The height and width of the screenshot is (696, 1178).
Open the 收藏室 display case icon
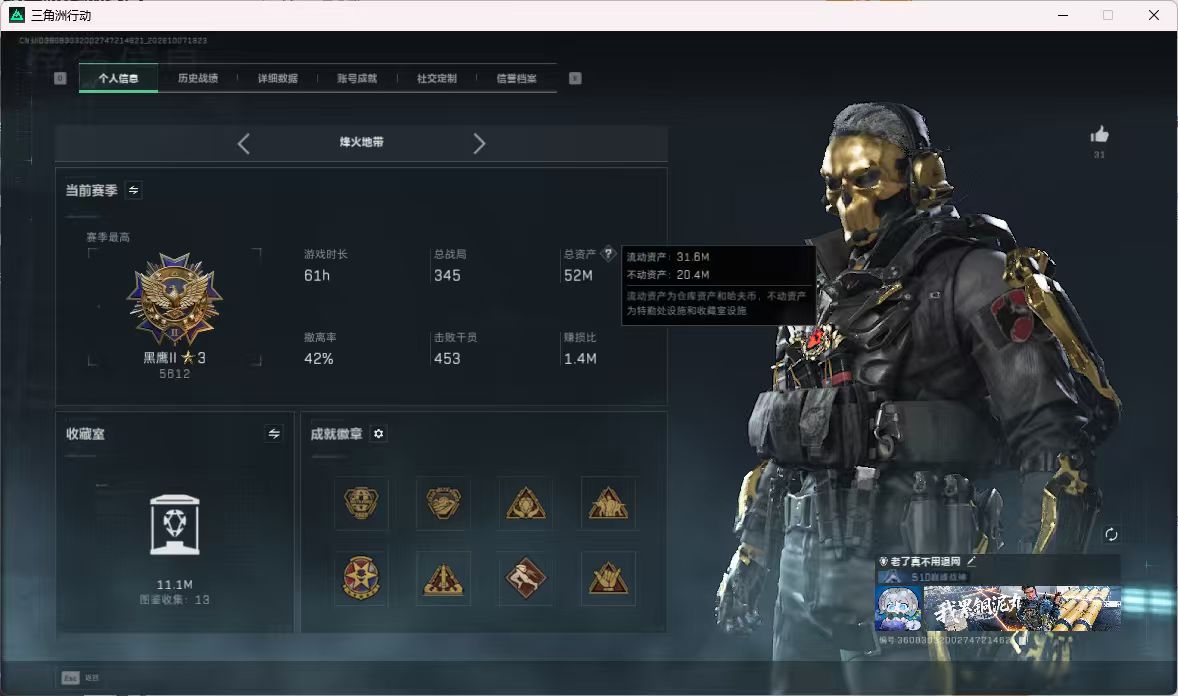(x=174, y=525)
